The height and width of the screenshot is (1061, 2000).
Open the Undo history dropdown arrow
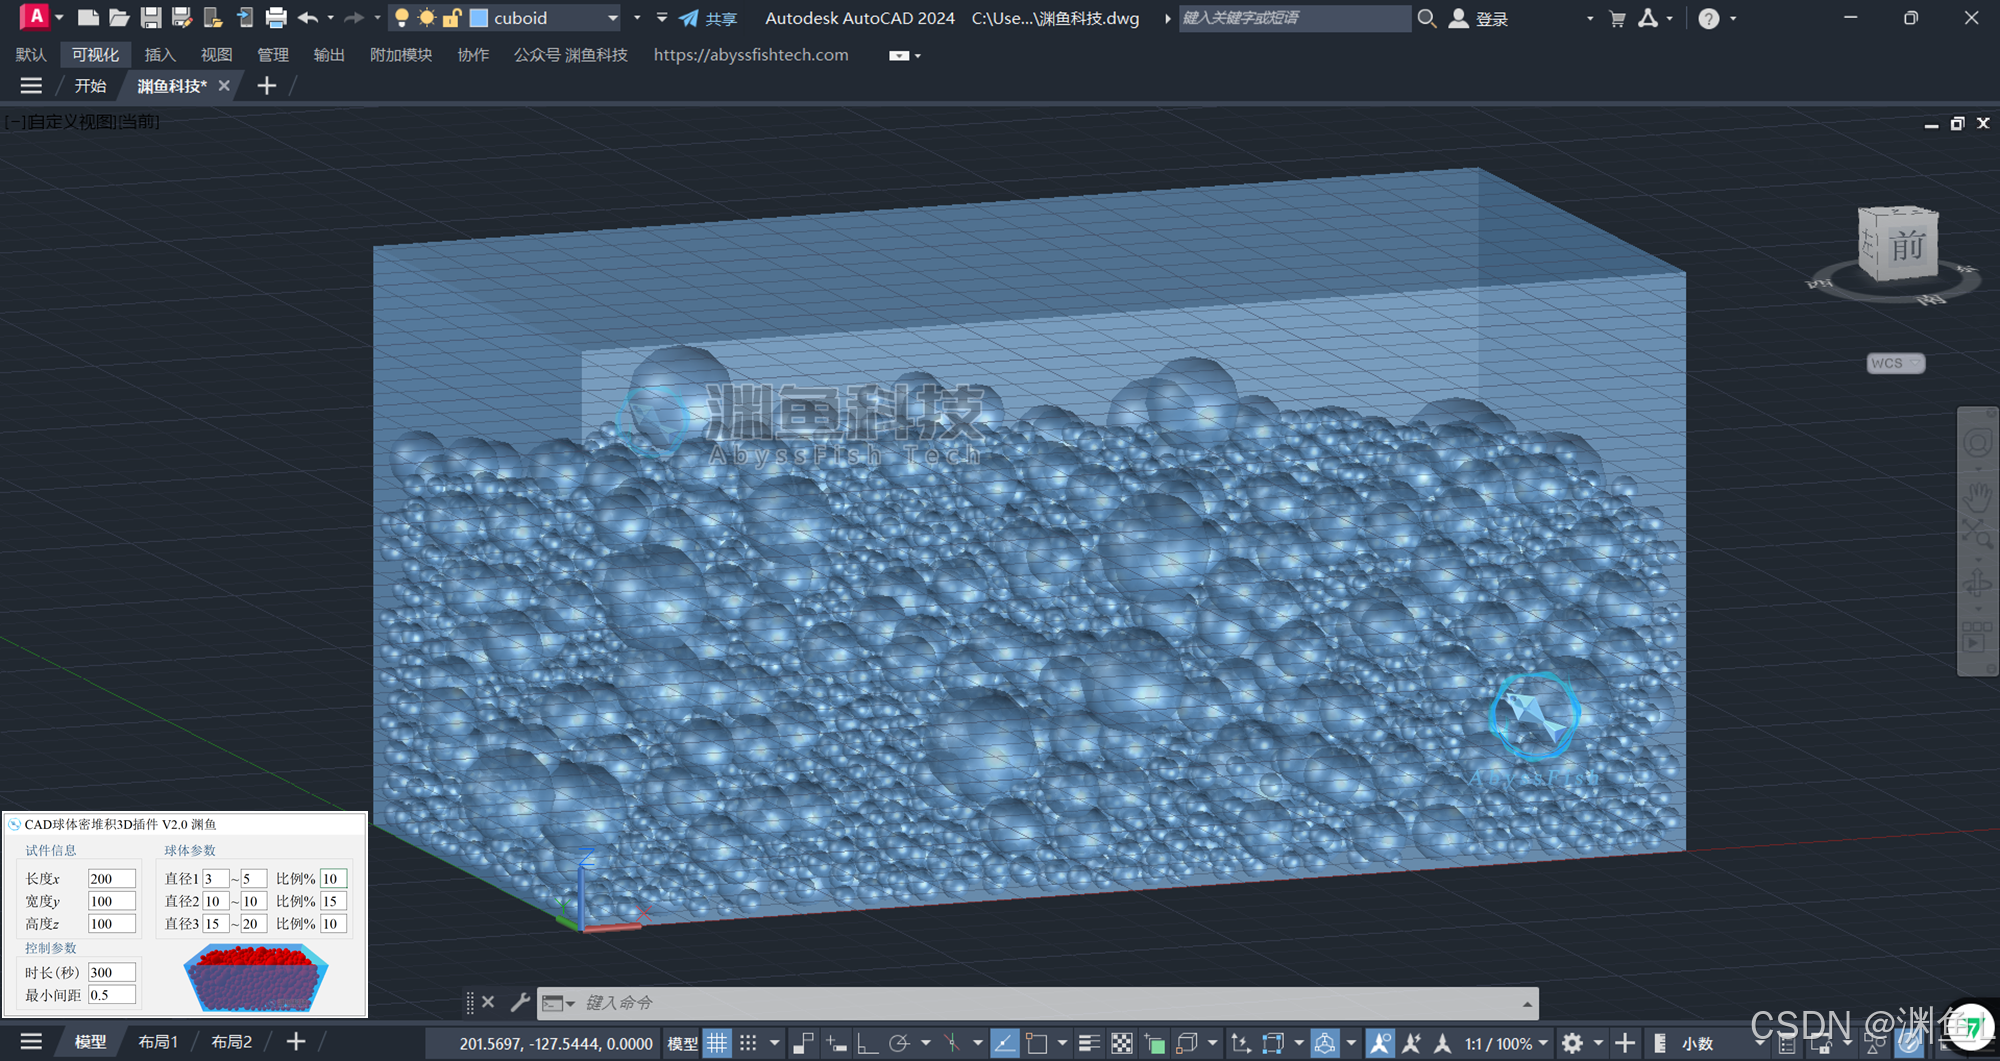tap(330, 18)
